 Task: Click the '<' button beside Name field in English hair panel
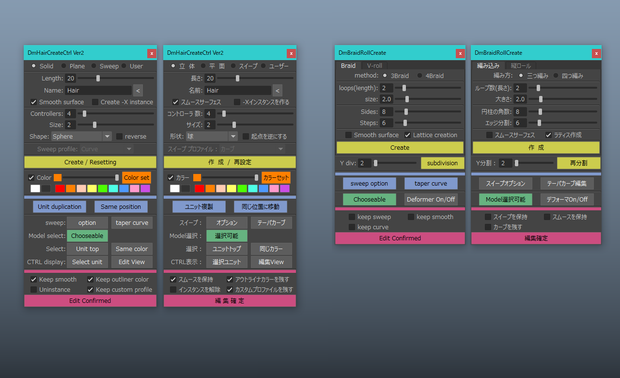138,91
